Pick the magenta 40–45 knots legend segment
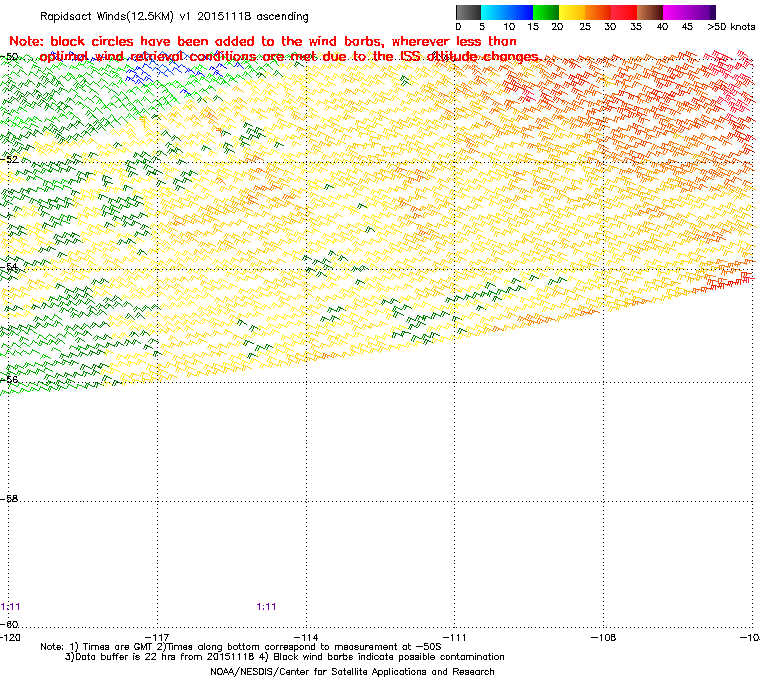This screenshot has width=760, height=688. coord(676,12)
